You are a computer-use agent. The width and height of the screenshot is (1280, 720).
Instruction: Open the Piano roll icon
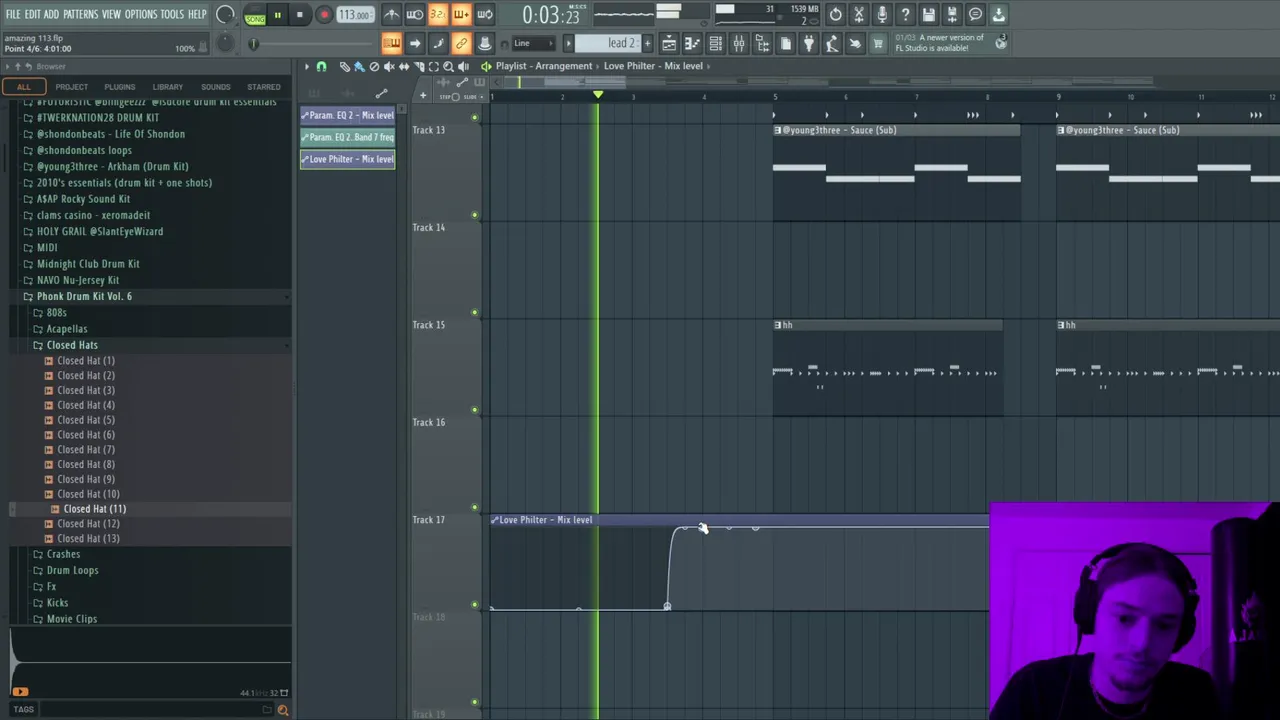click(692, 43)
